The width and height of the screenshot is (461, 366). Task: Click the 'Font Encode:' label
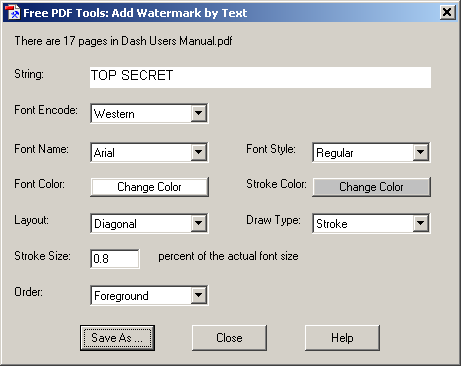[46, 110]
